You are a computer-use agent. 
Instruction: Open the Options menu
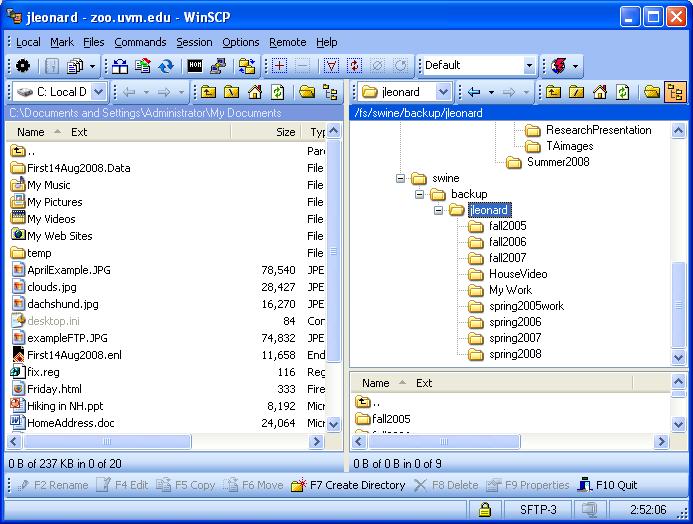[x=241, y=42]
